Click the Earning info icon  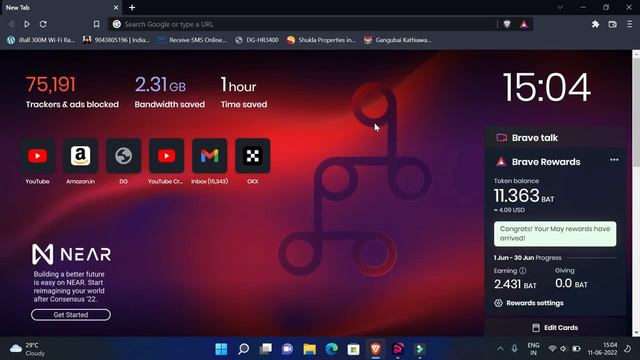[x=522, y=271]
